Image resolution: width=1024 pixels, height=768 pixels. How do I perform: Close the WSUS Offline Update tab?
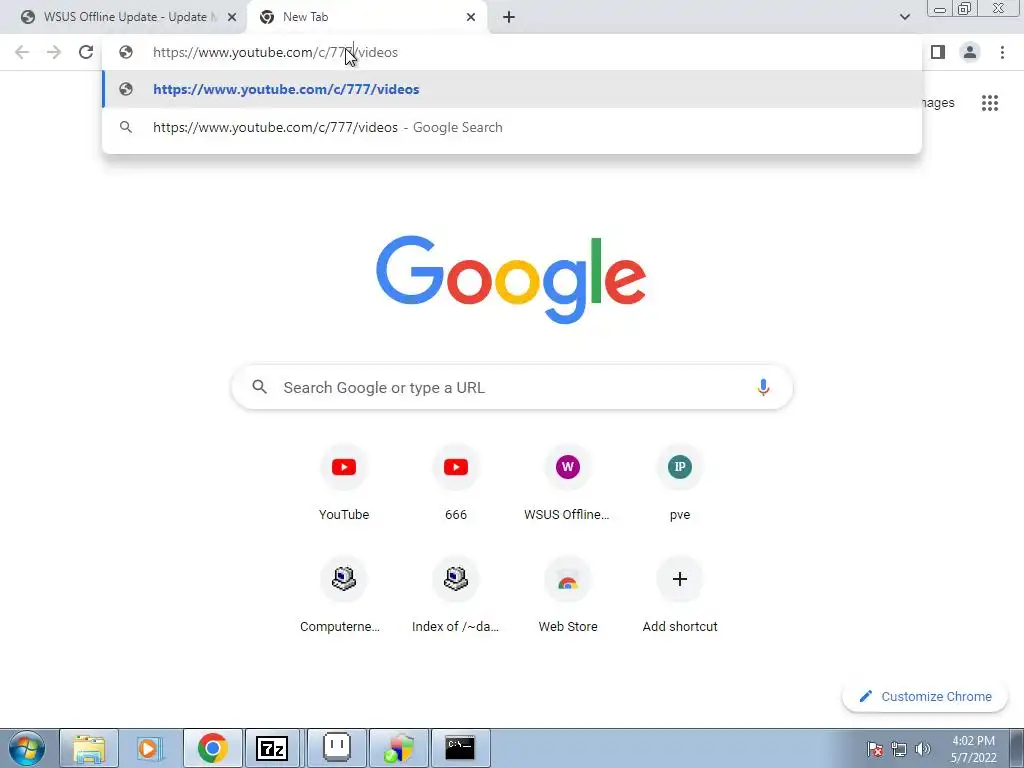(x=232, y=17)
